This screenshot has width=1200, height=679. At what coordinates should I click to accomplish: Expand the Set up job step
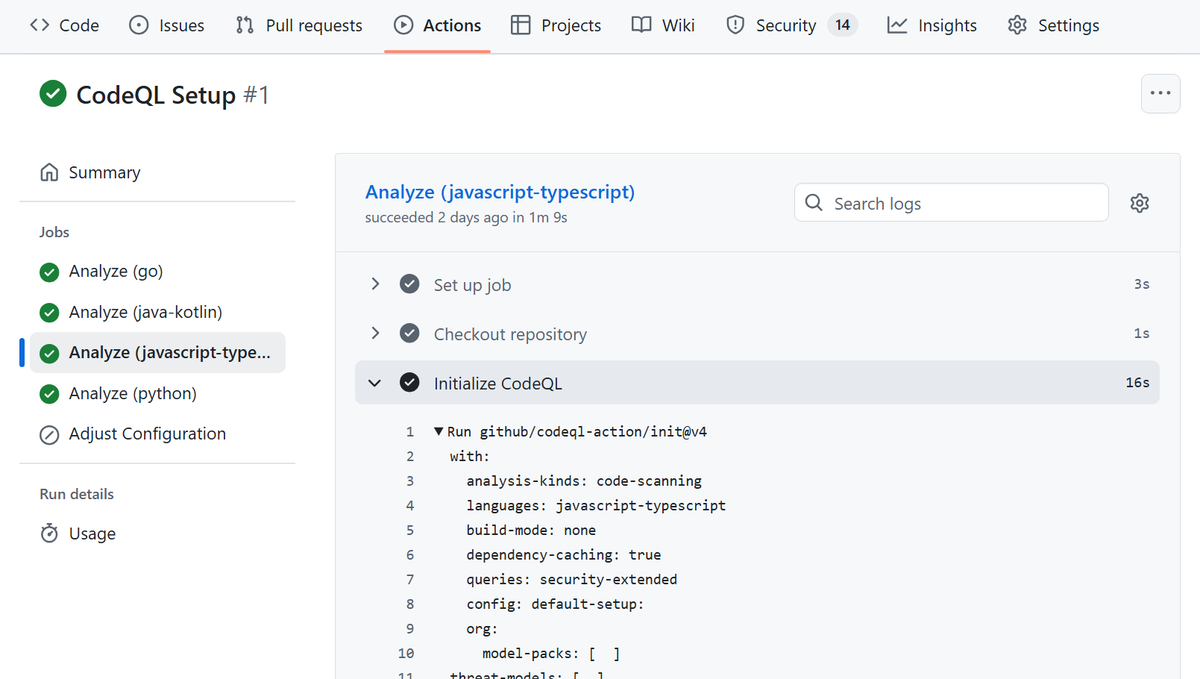pos(375,284)
